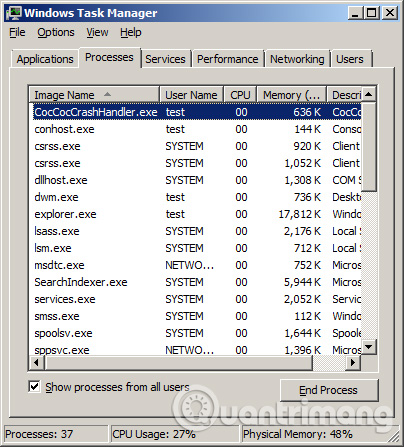The image size is (404, 447).
Task: Close the Task Manager window
Action: (x=389, y=13)
